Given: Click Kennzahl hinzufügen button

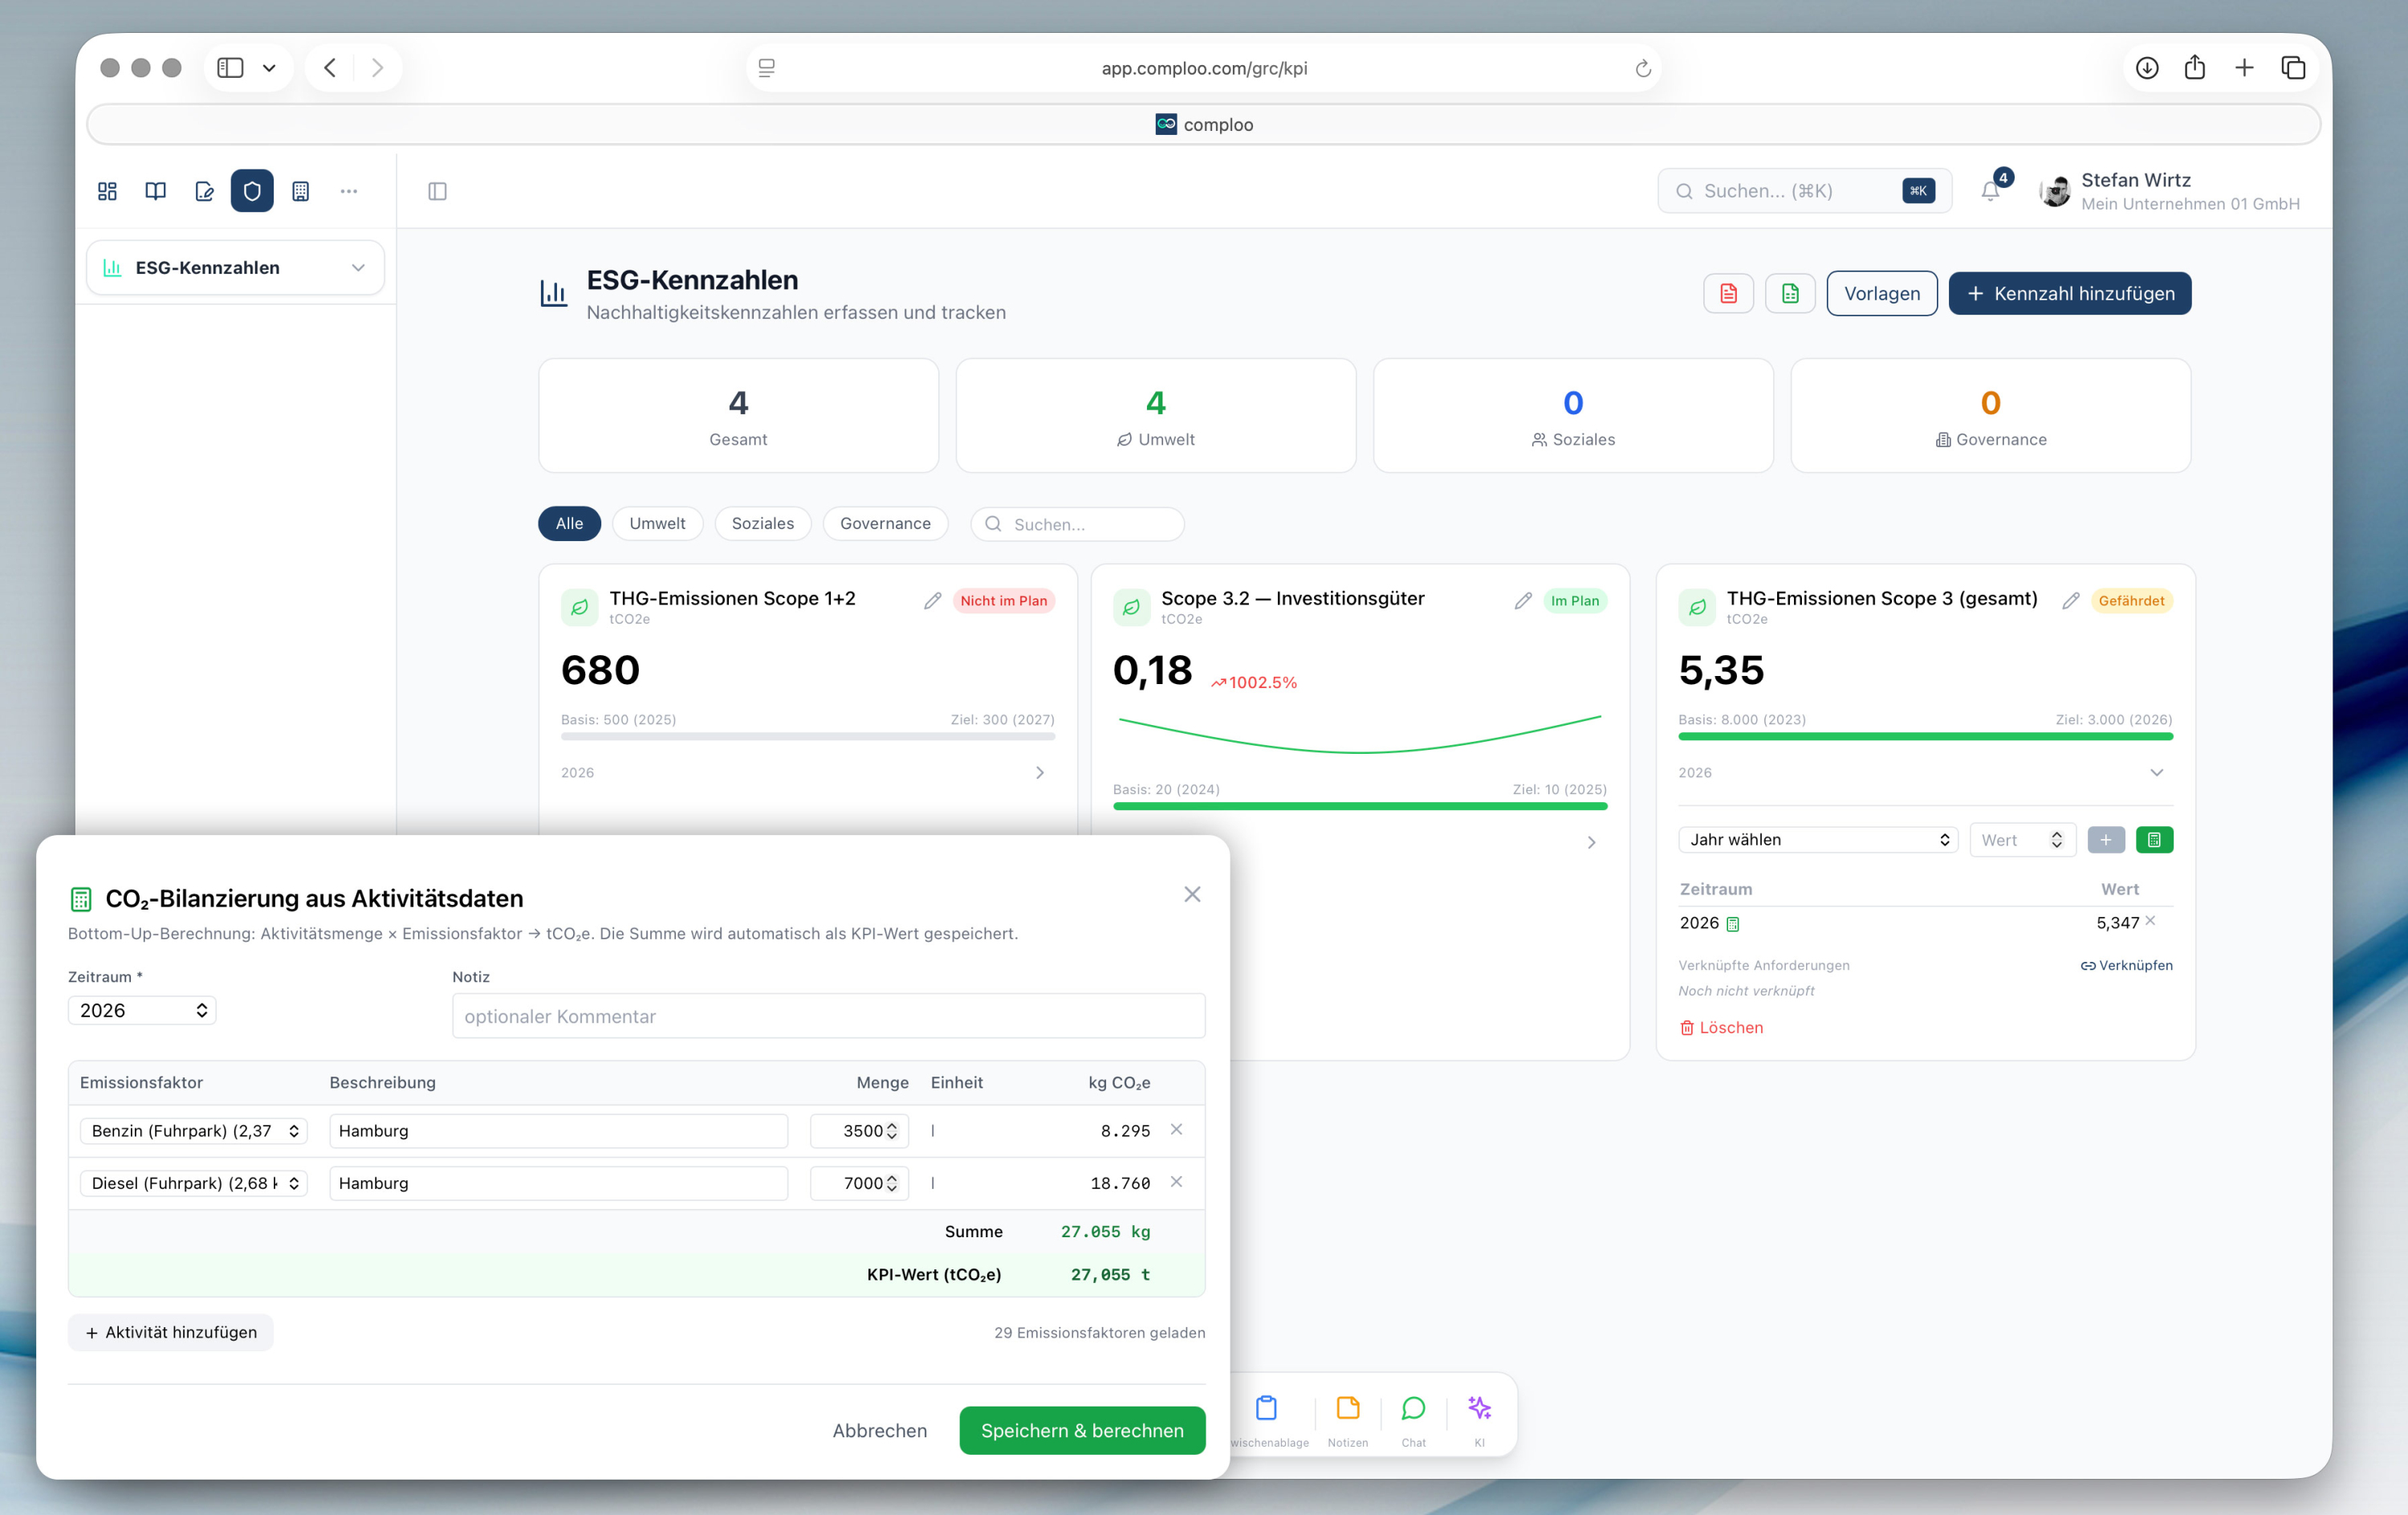Looking at the screenshot, I should (x=2070, y=293).
